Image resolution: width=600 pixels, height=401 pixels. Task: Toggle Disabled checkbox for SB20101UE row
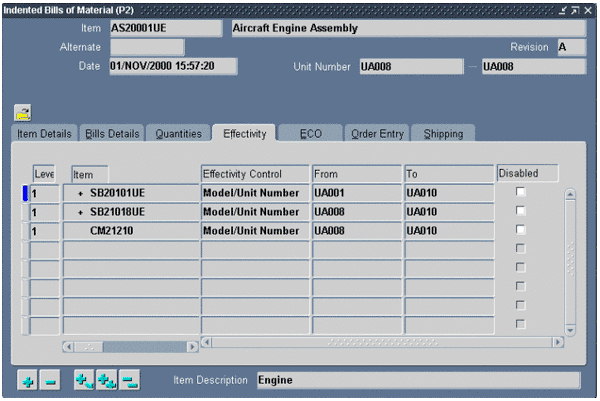[x=520, y=192]
